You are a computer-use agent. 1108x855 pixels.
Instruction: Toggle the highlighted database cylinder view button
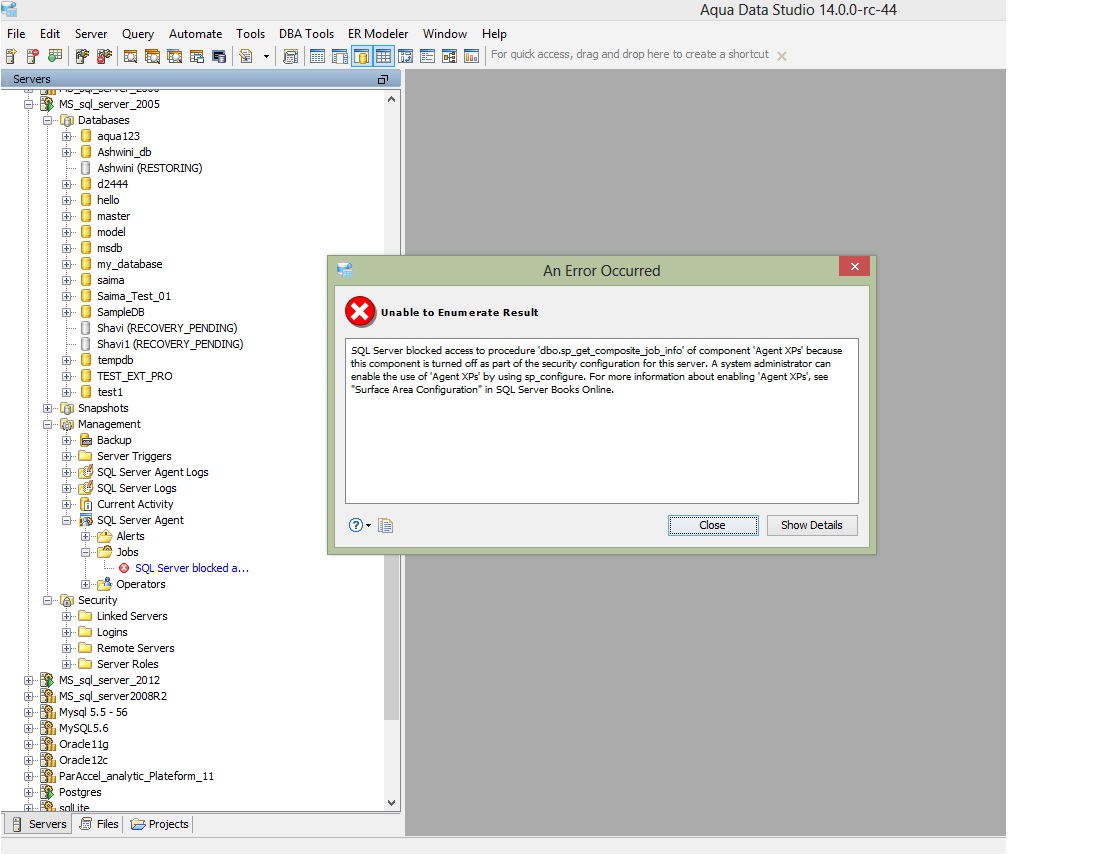[x=361, y=56]
